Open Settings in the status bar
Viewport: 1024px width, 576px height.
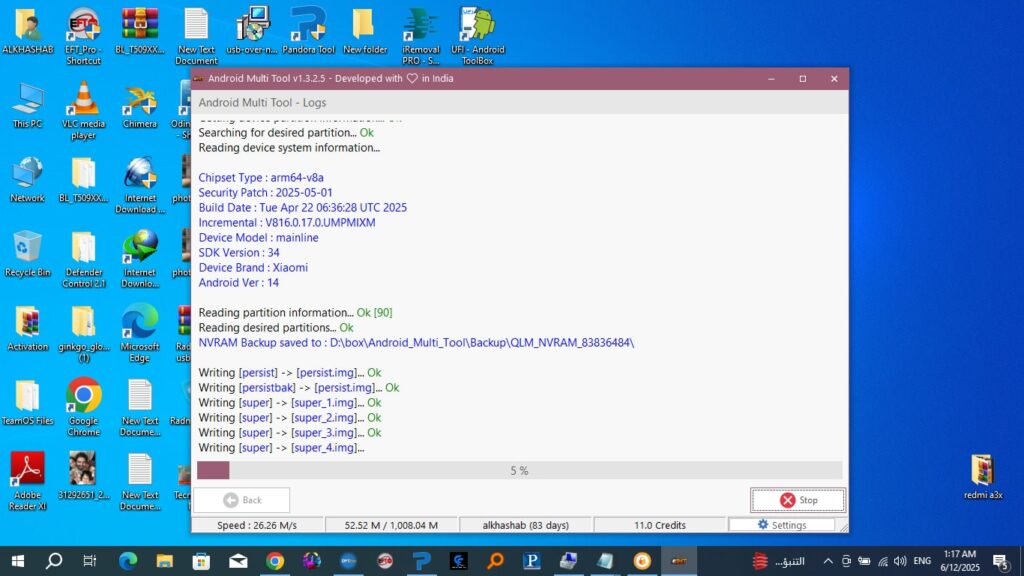(781, 525)
